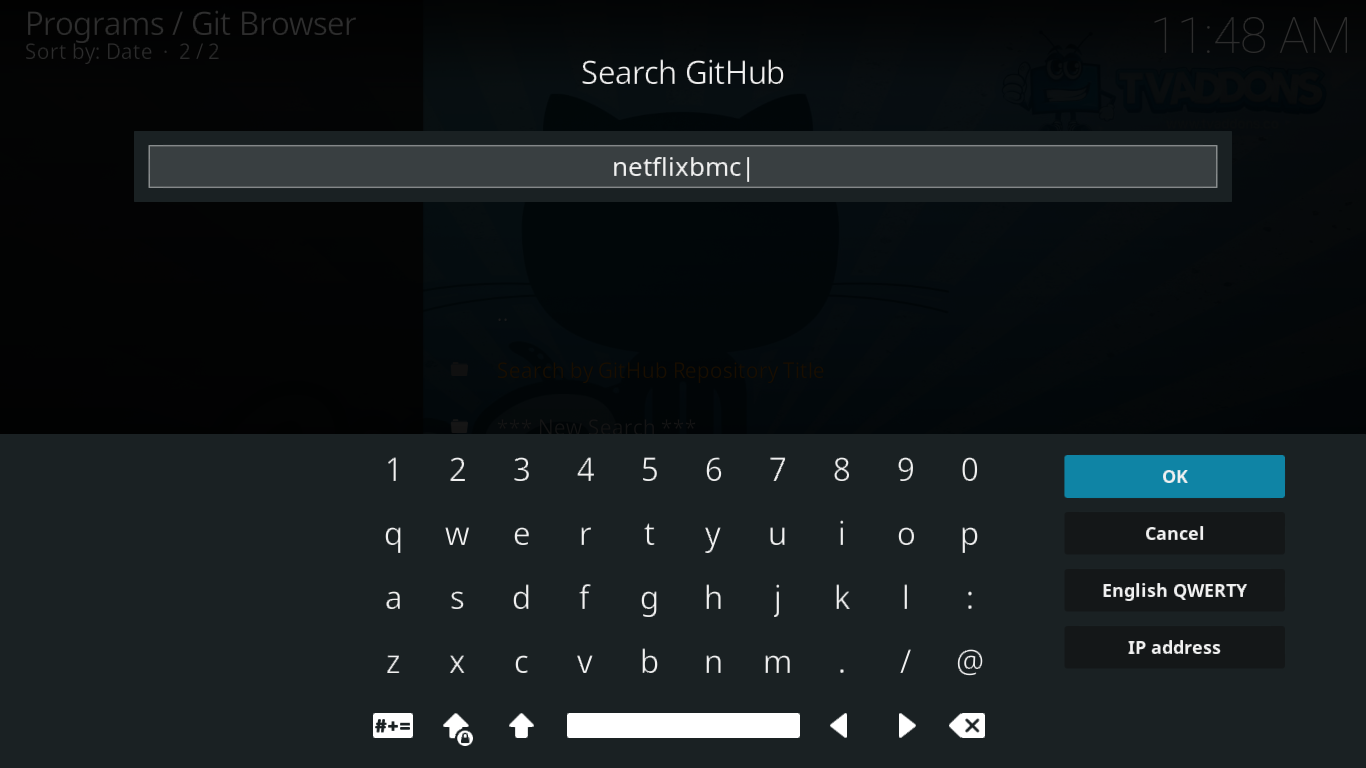Dismiss keyboard with Cancel button
Image resolution: width=1366 pixels, height=768 pixels.
pos(1174,533)
